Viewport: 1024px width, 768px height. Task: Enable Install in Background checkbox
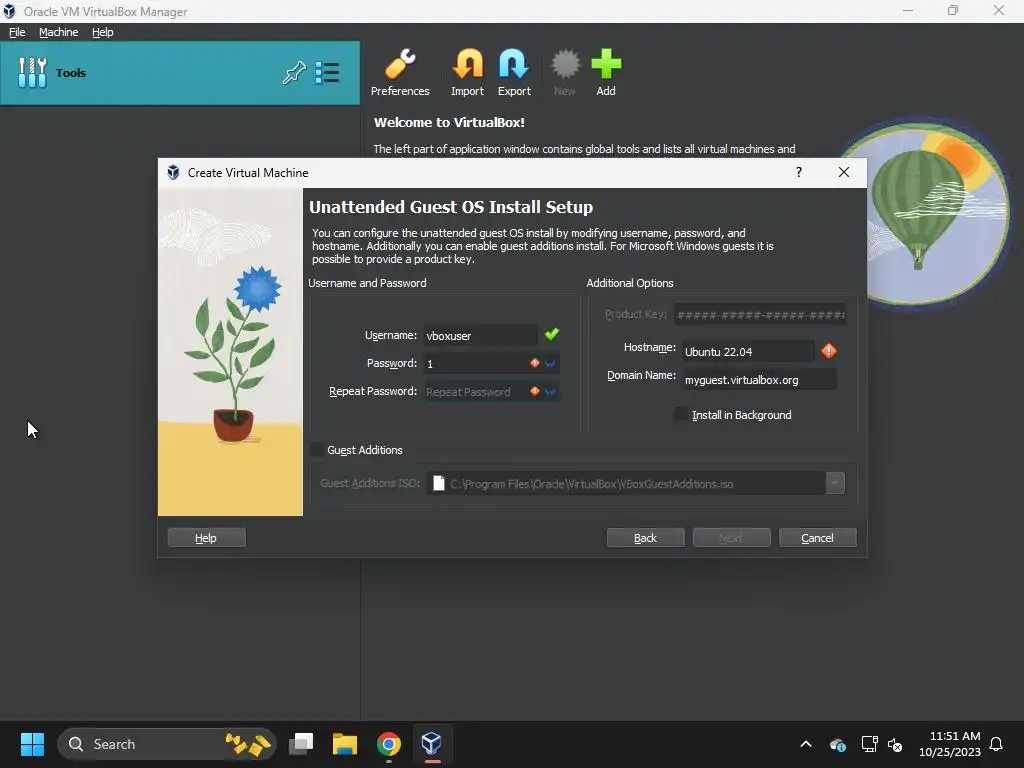tap(681, 415)
